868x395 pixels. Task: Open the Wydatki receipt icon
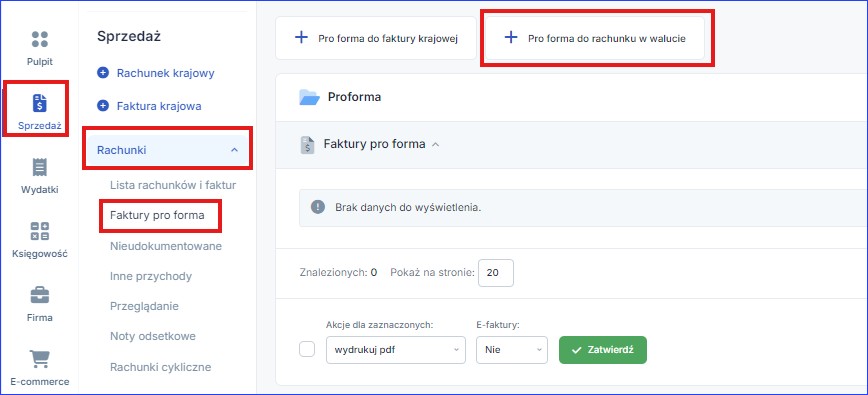40,167
